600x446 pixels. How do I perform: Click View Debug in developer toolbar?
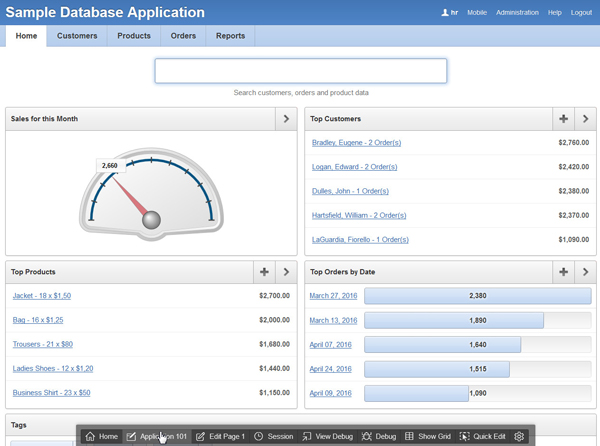pyautogui.click(x=327, y=436)
